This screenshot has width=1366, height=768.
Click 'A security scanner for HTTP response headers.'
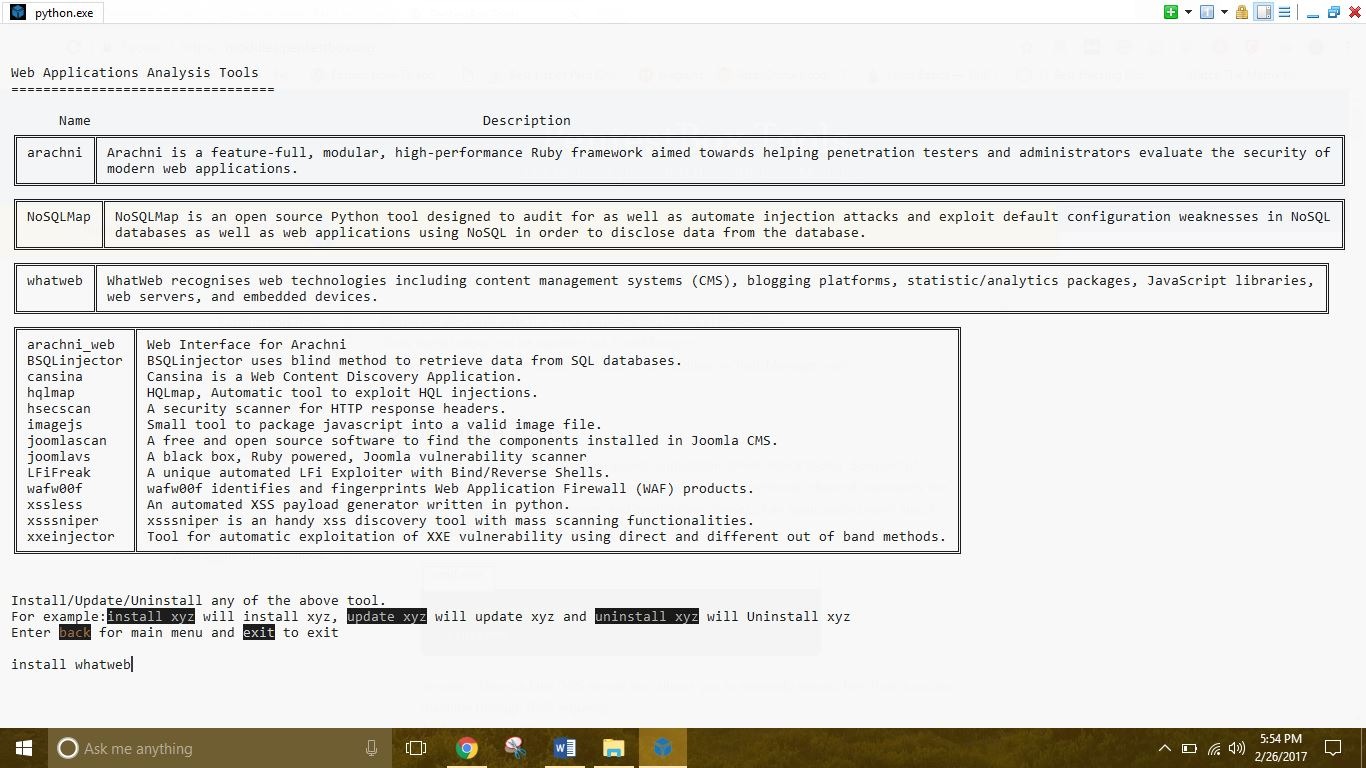pos(327,408)
